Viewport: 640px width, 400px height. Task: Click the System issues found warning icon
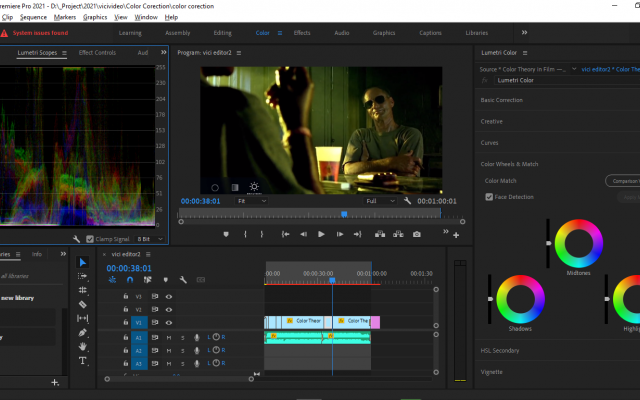coord(4,33)
